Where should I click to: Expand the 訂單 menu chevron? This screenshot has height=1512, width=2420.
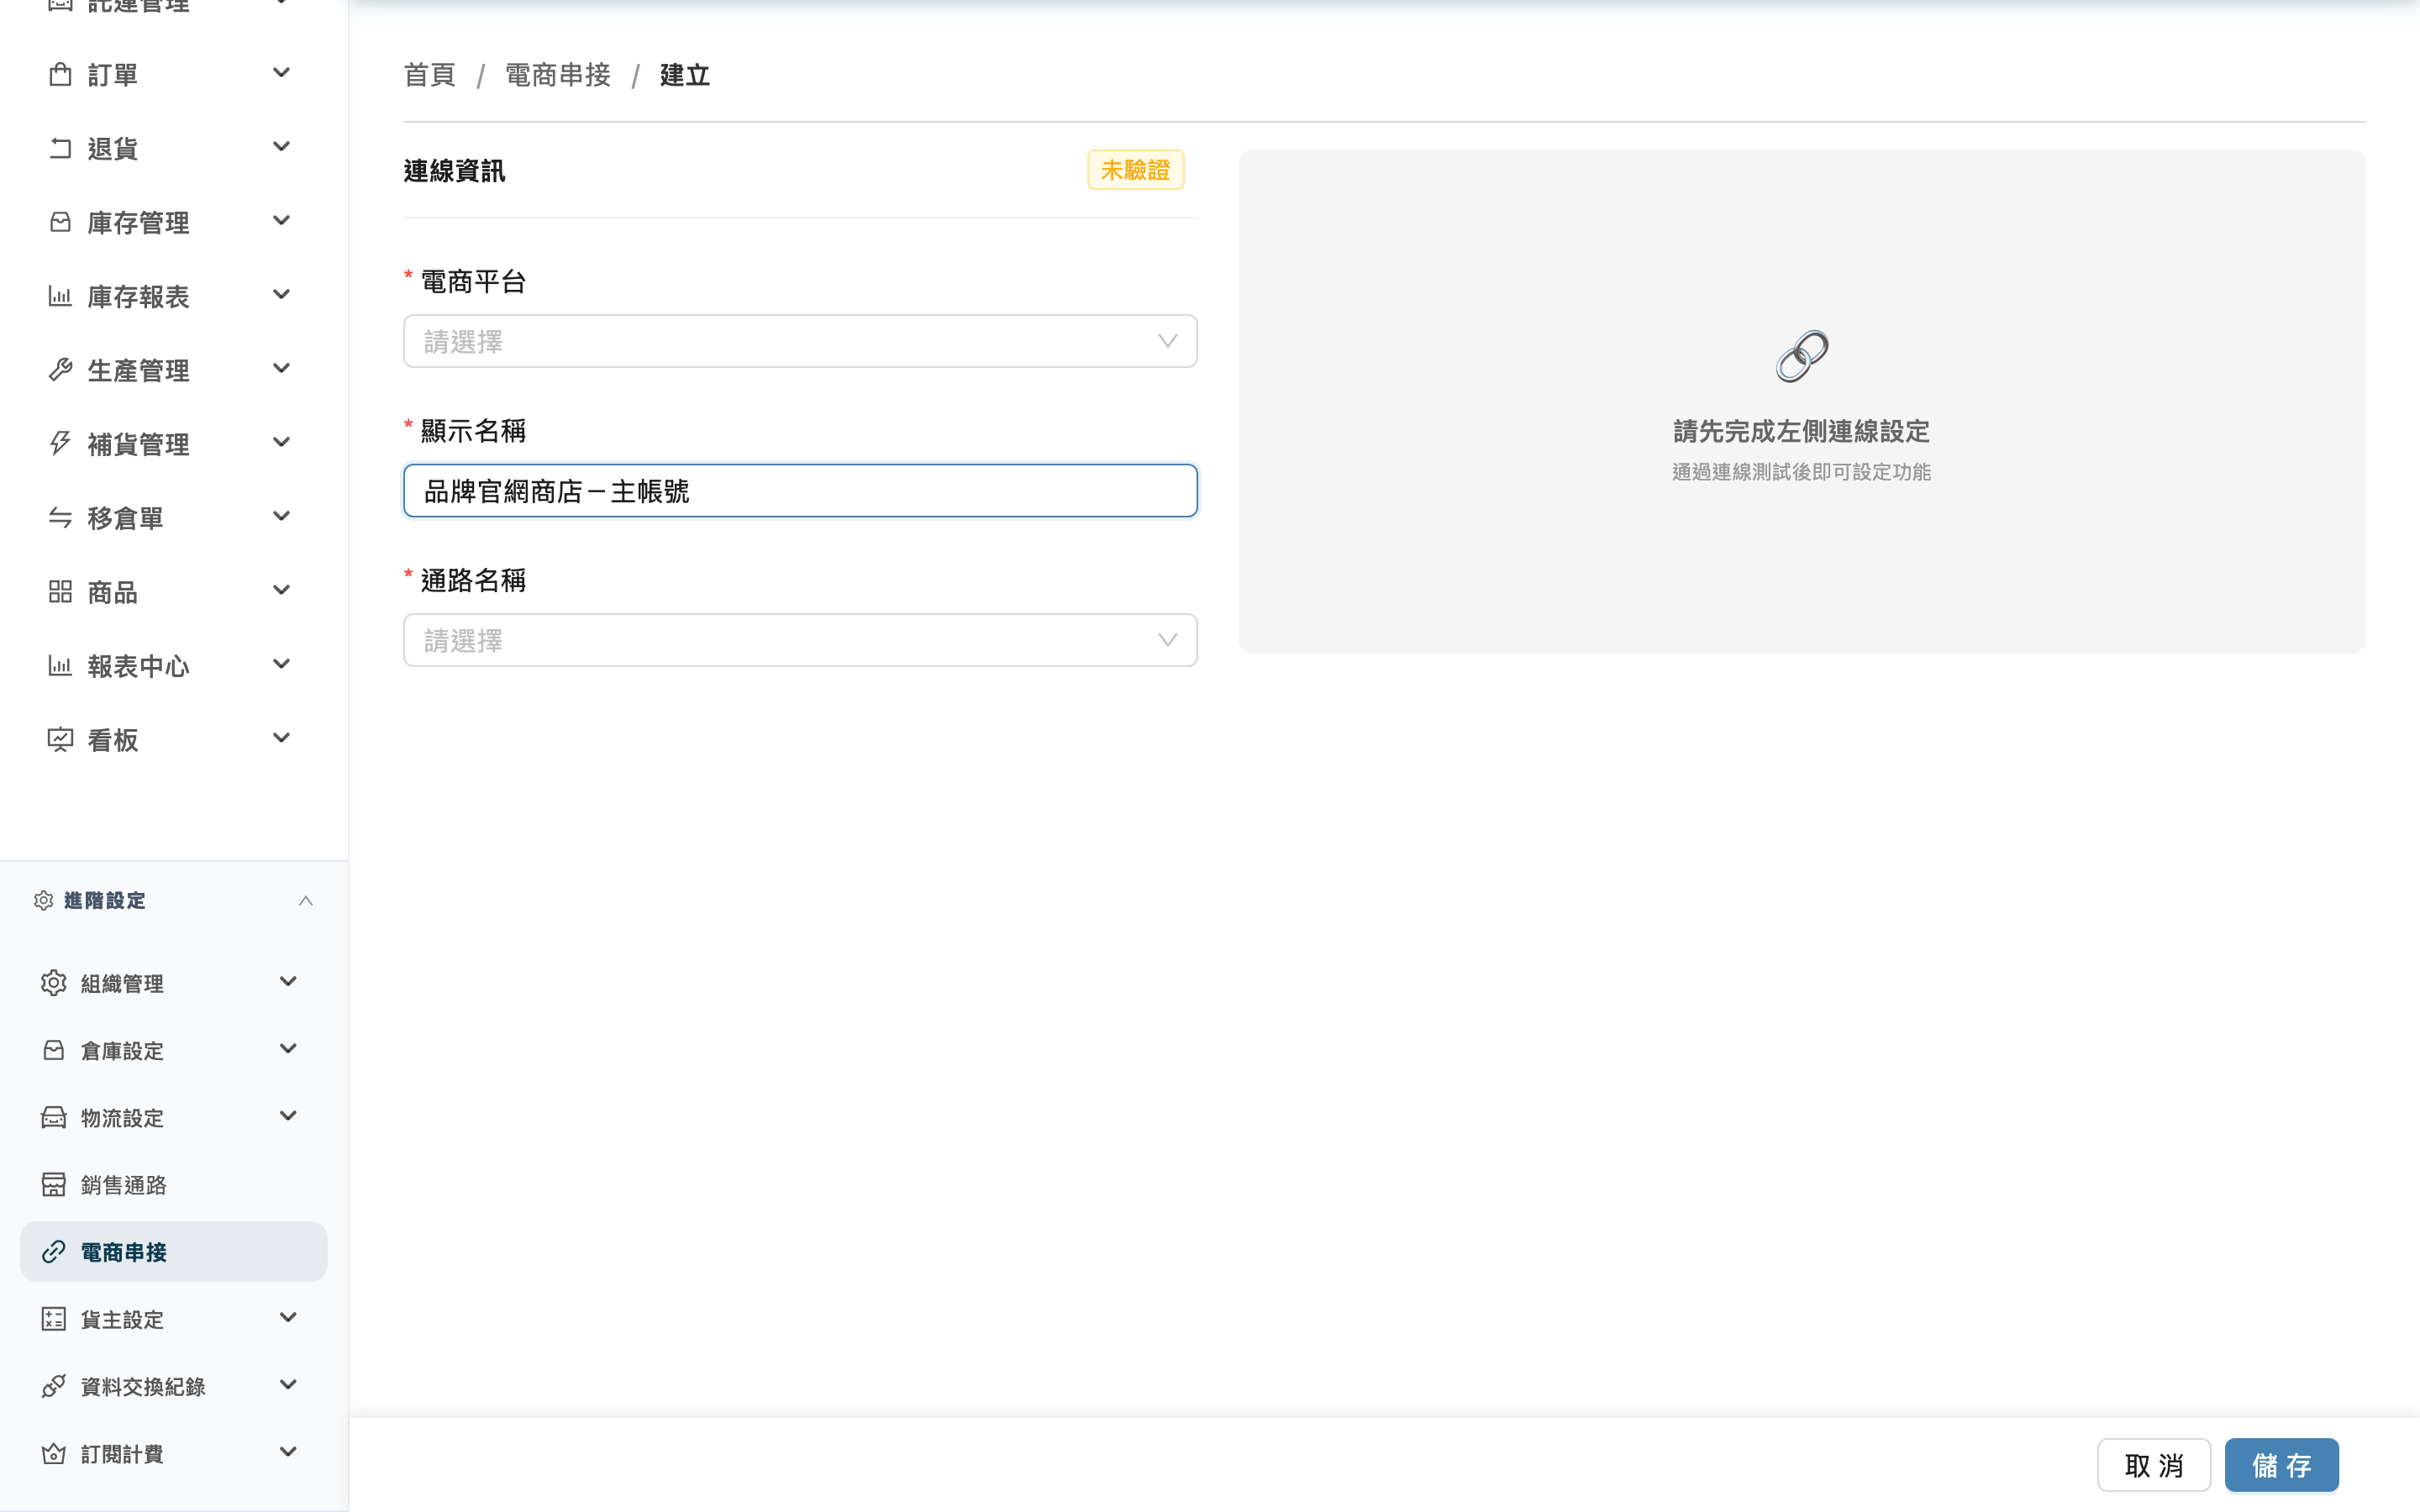click(282, 73)
